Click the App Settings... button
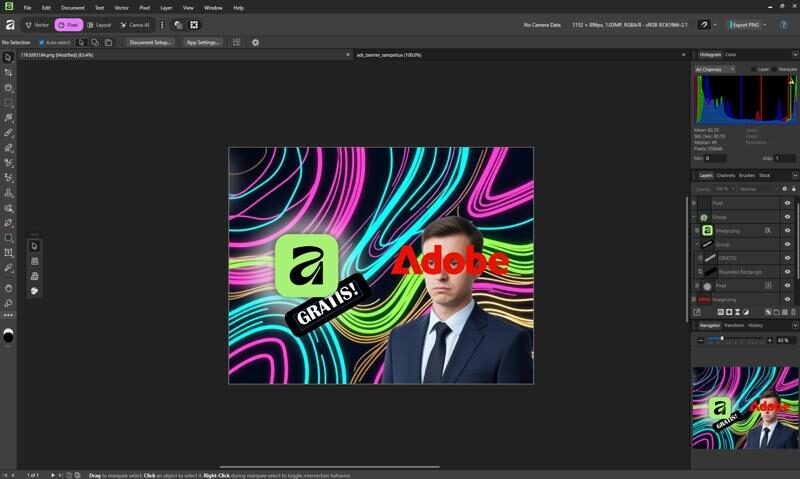The height and width of the screenshot is (479, 800). click(x=203, y=42)
